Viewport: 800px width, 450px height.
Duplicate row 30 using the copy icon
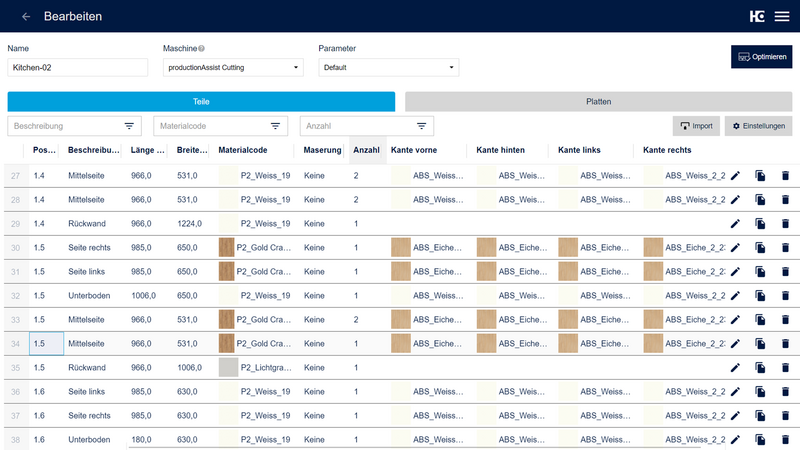click(760, 247)
